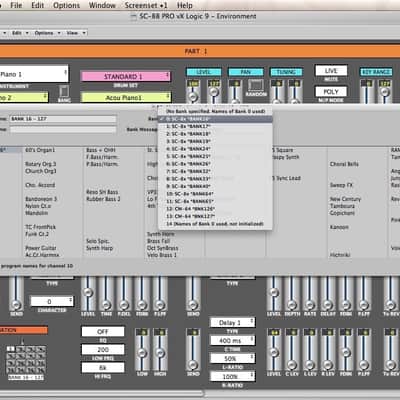
Task: Open the Piano 1 instrument dropdown
Action: coord(33,74)
